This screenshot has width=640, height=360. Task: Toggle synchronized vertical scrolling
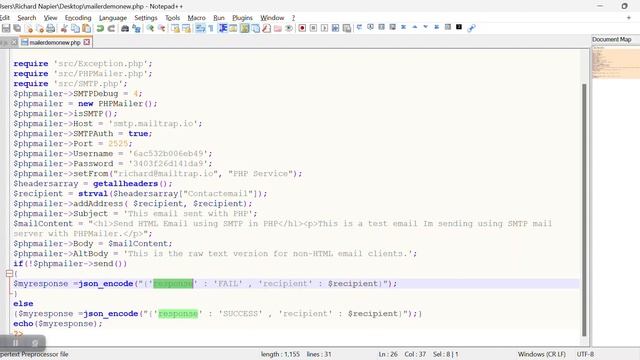tap(175, 28)
